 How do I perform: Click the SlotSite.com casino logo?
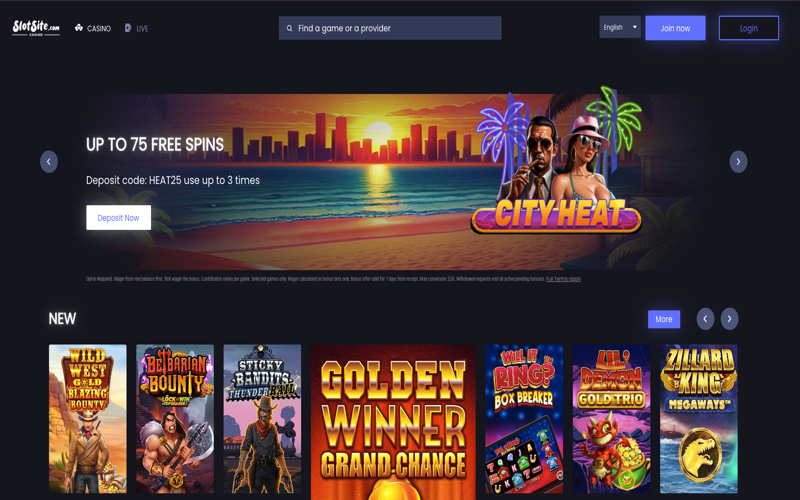[x=36, y=28]
